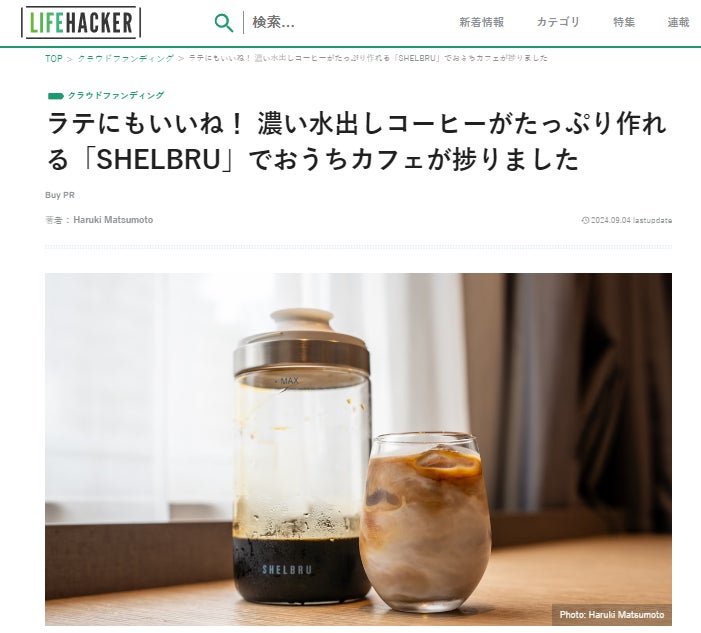Open author Haruki Matsumoto's page
The width and height of the screenshot is (701, 633).
[113, 220]
